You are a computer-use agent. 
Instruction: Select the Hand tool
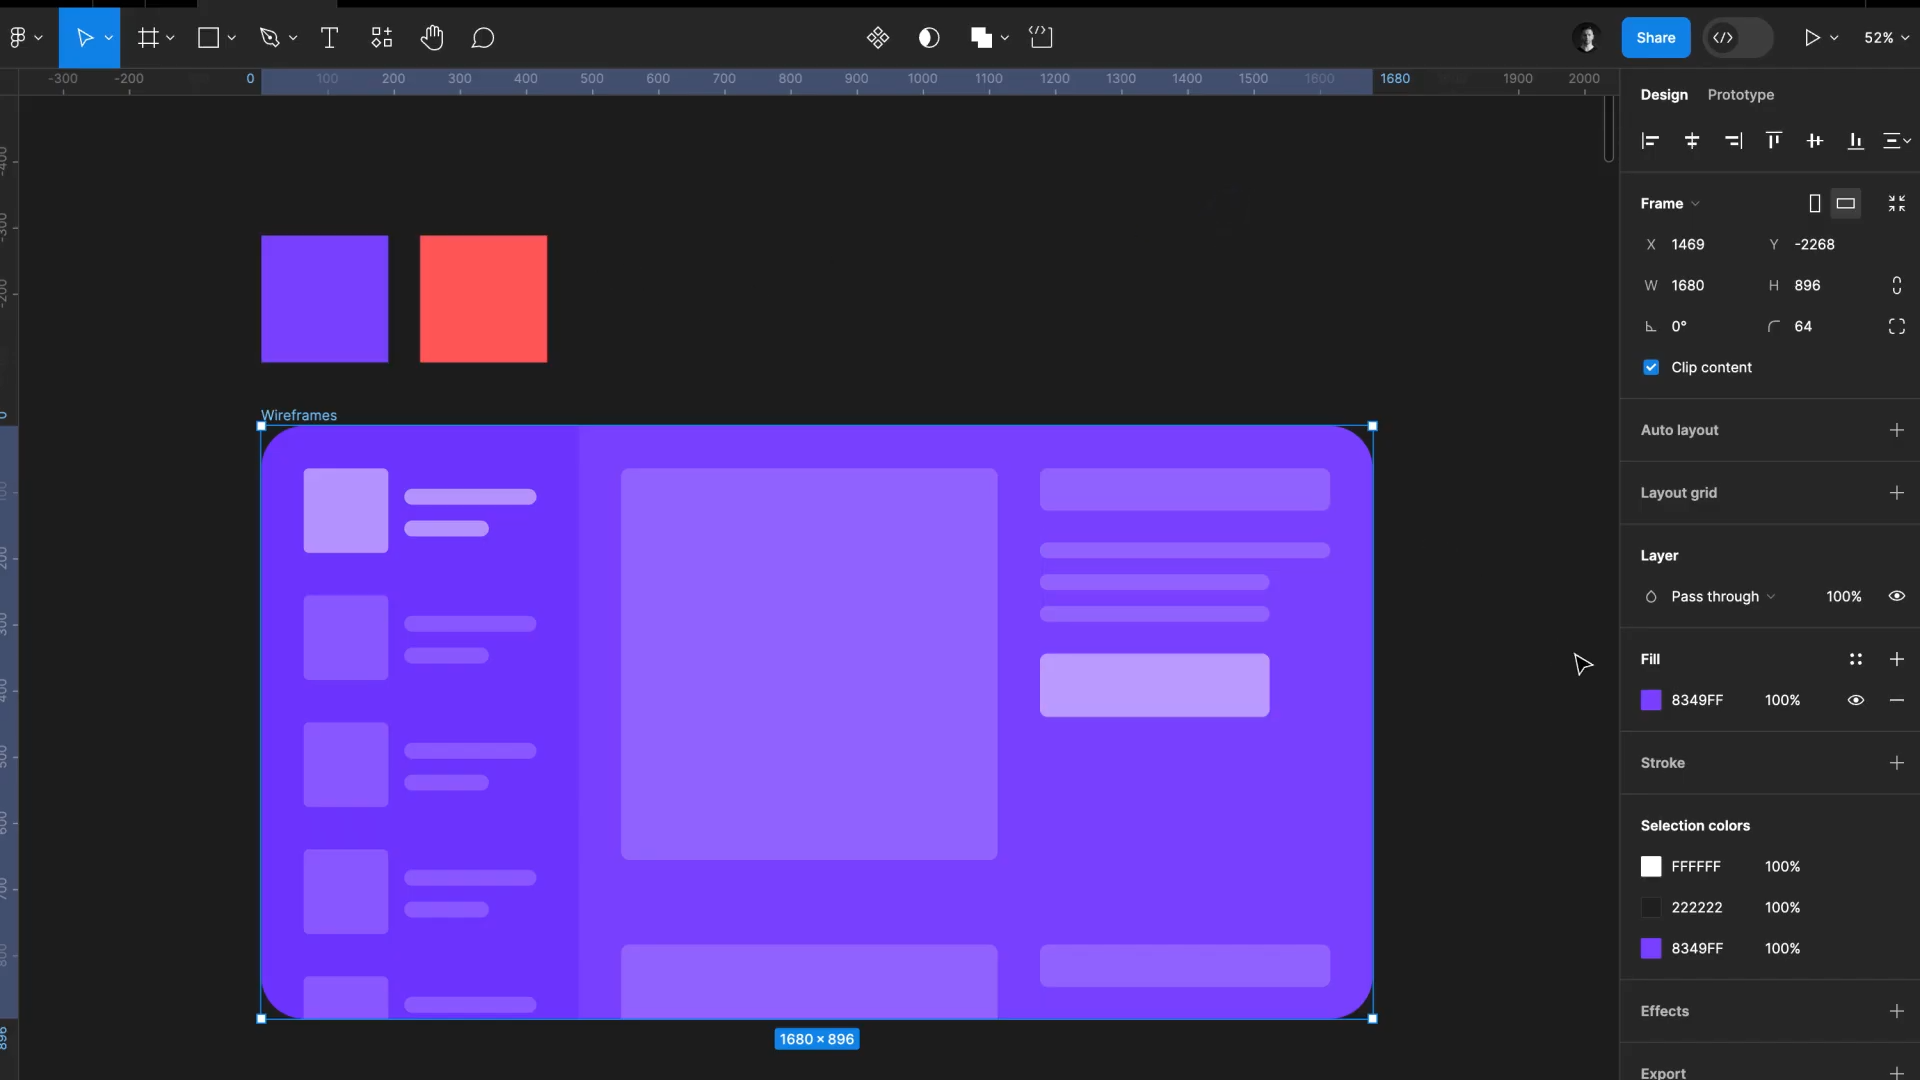point(432,38)
